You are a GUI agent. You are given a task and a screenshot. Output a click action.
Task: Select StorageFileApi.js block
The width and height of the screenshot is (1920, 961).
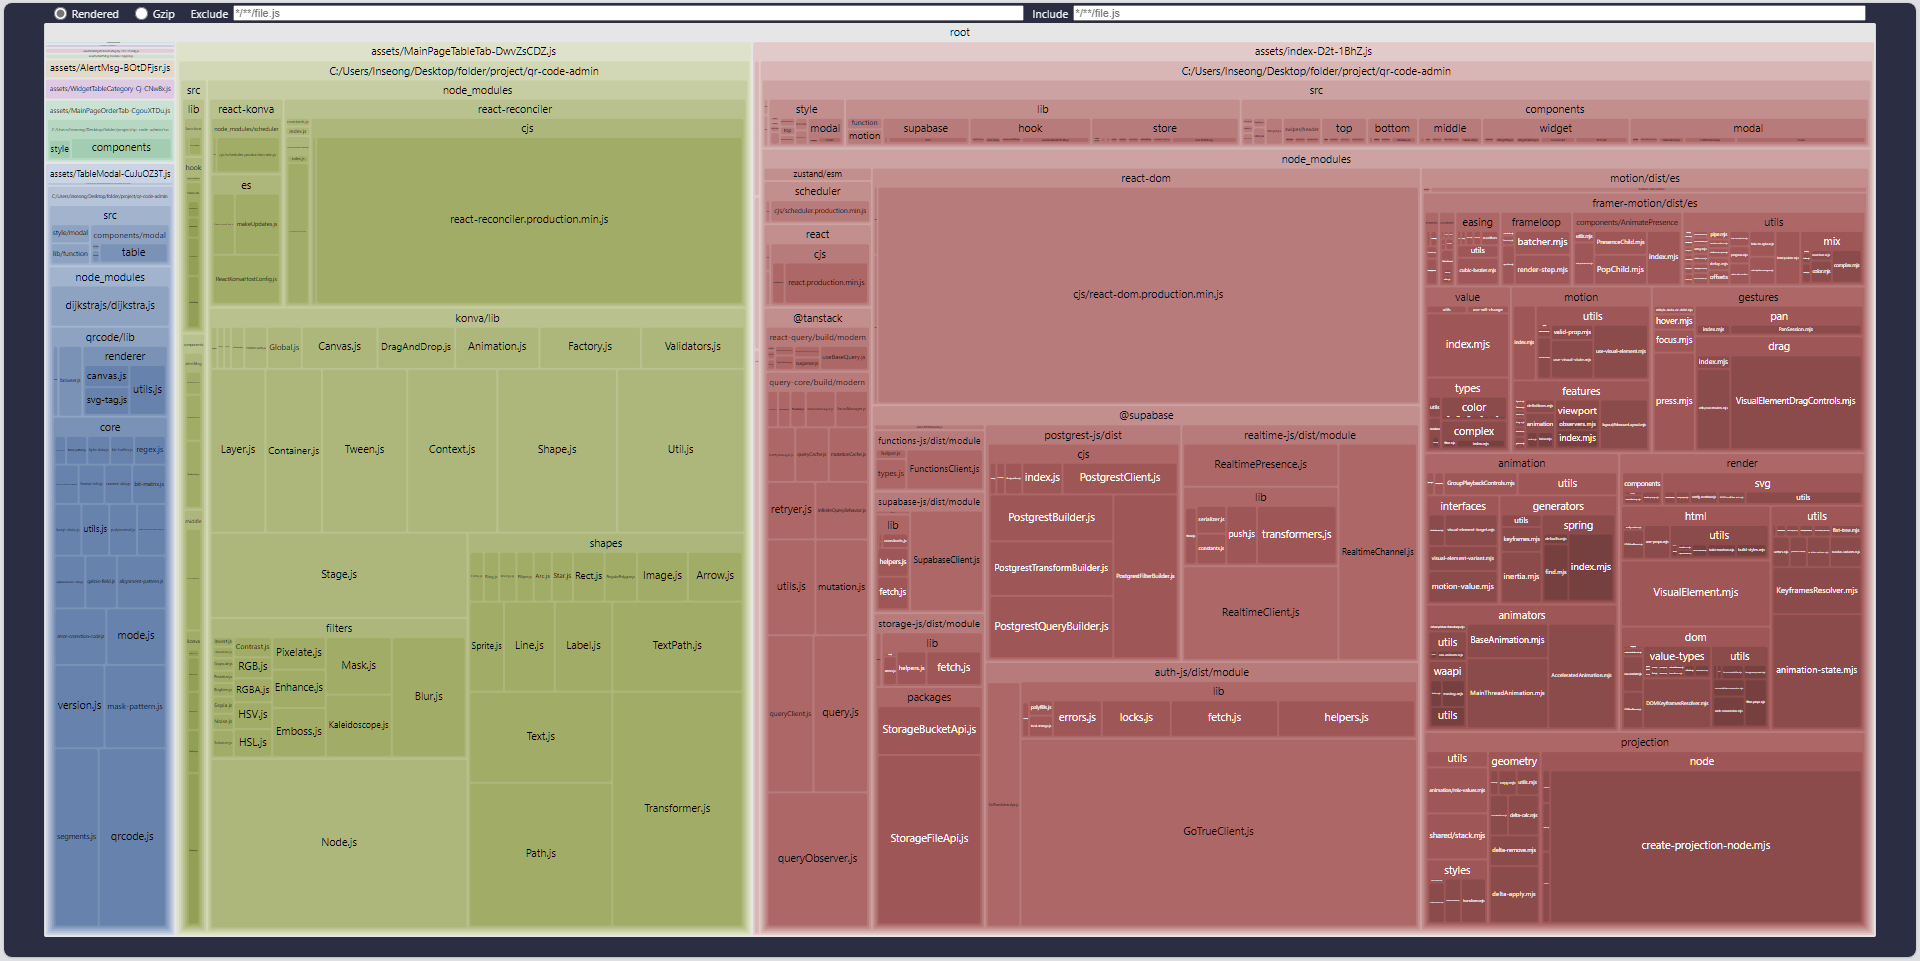[x=929, y=839]
